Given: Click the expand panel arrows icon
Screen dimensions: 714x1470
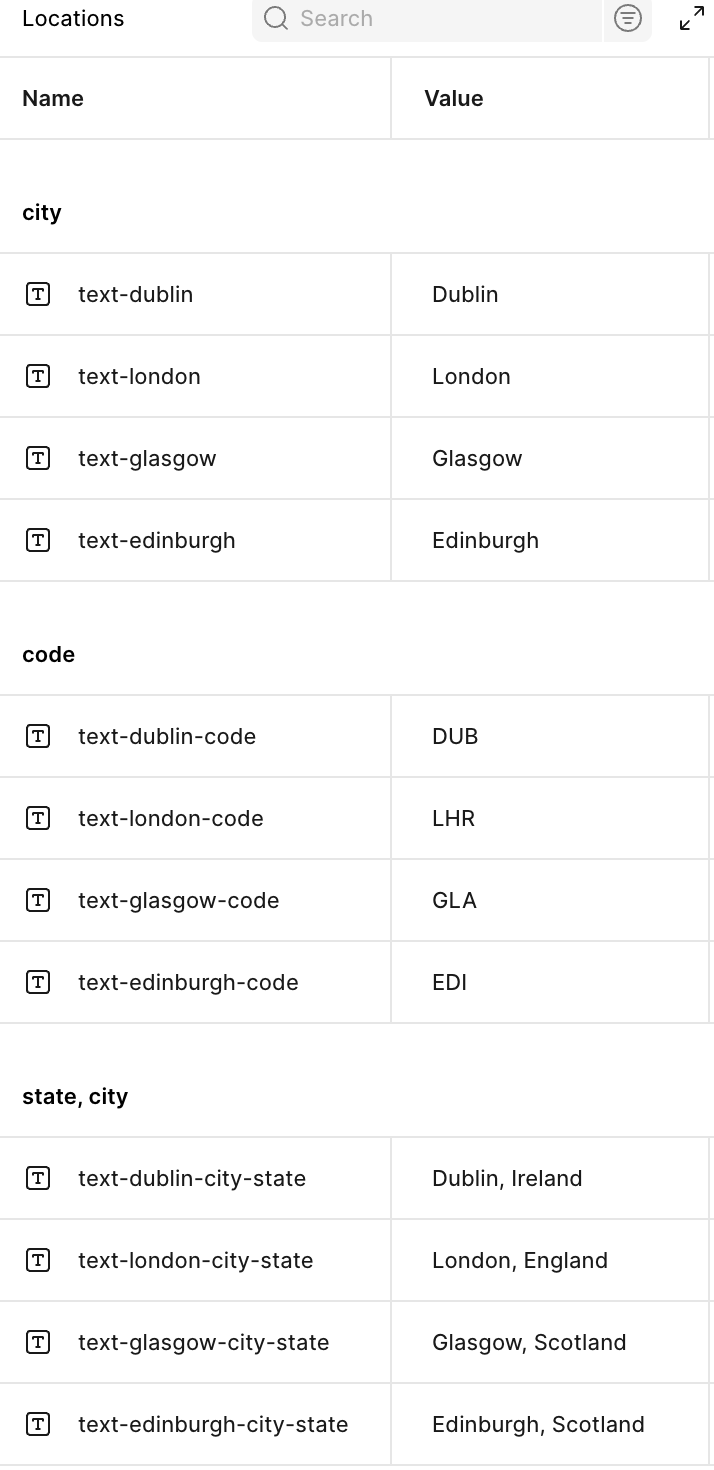Looking at the screenshot, I should click(692, 19).
